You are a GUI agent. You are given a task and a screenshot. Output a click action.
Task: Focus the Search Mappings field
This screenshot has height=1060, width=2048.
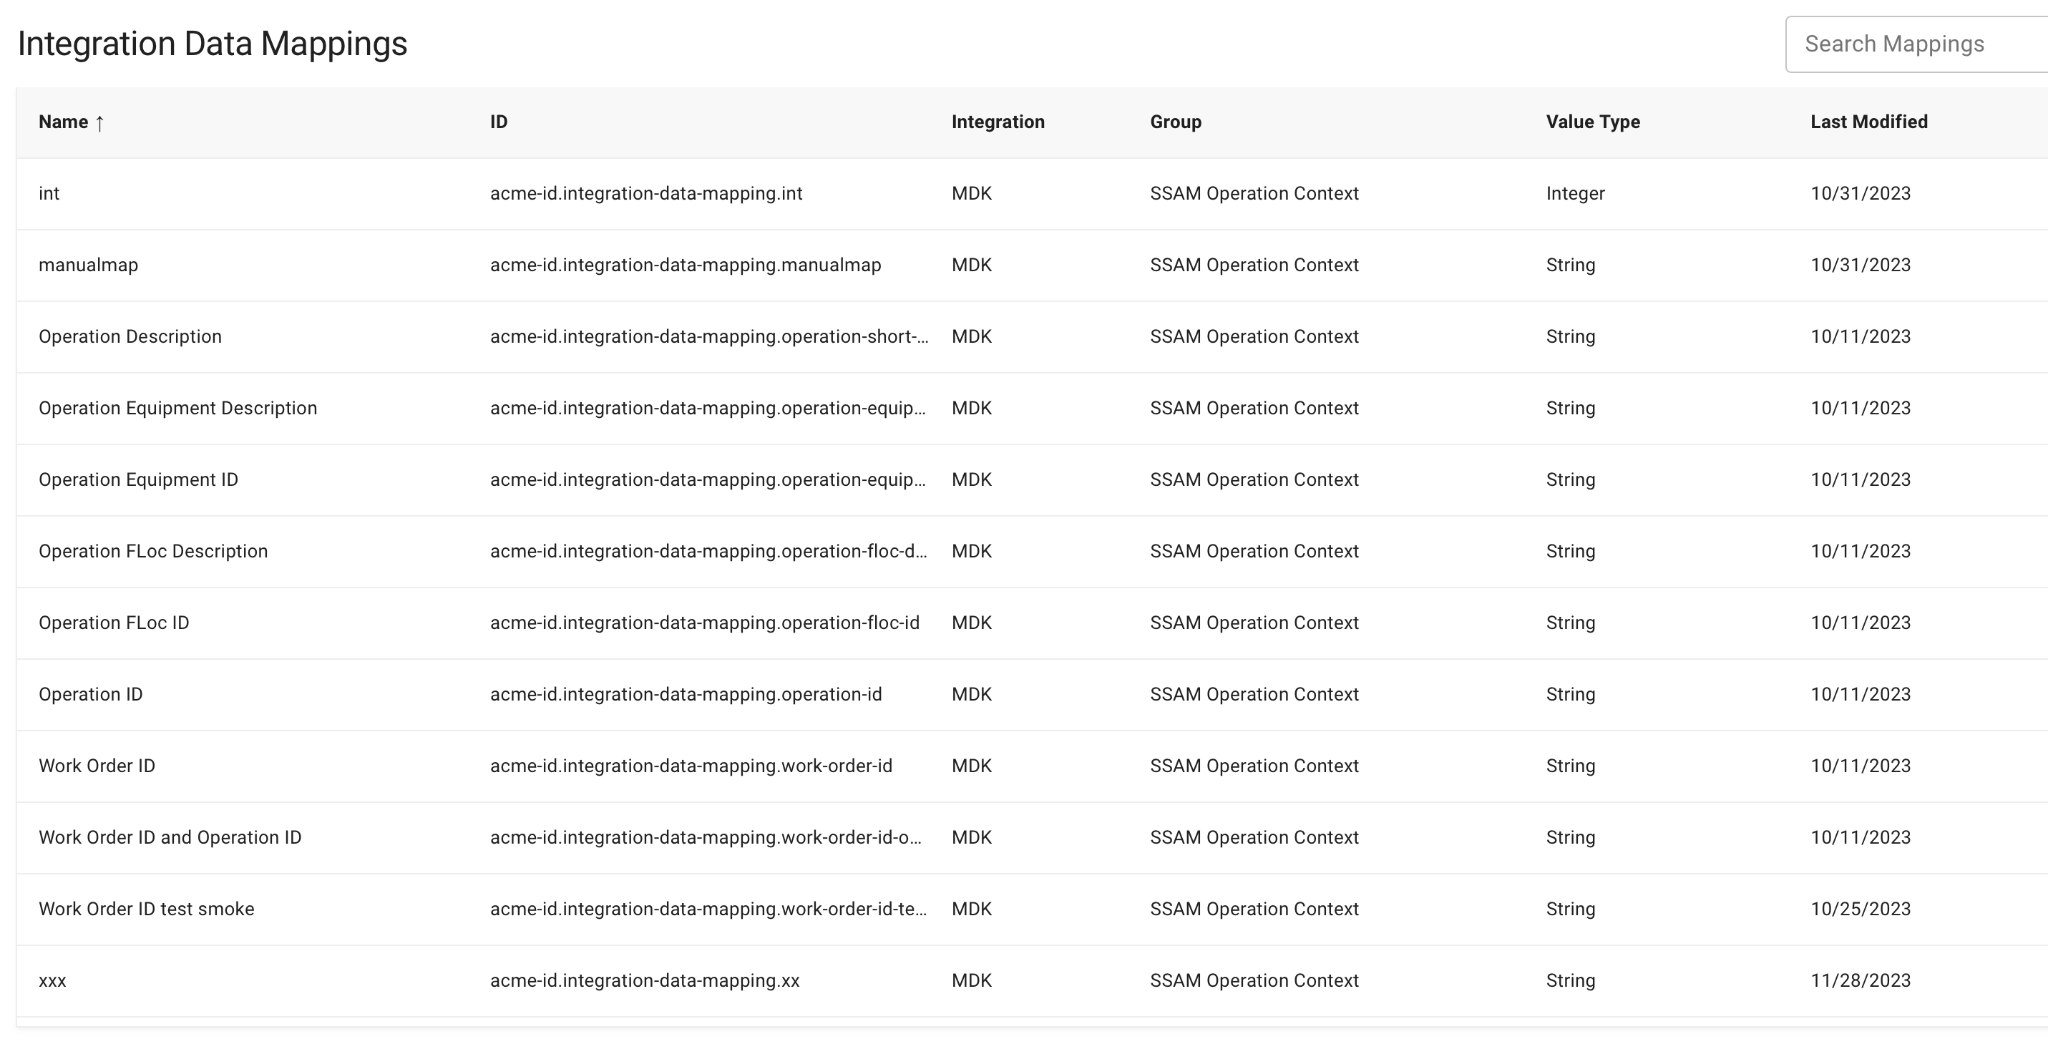1916,44
